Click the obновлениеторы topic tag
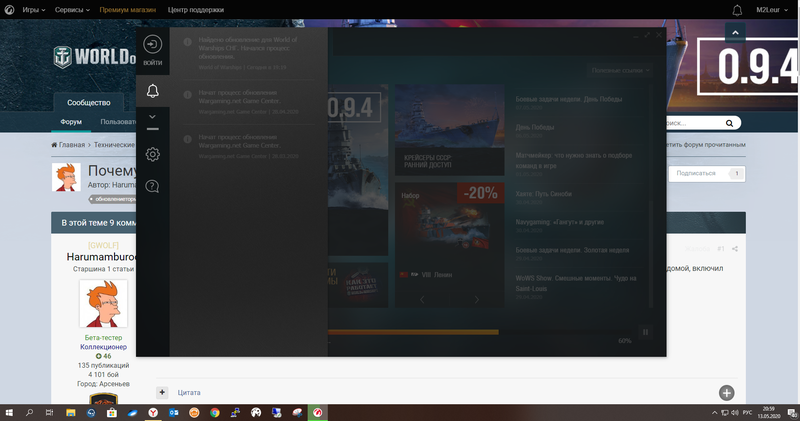This screenshot has height=421, width=800. 114,199
